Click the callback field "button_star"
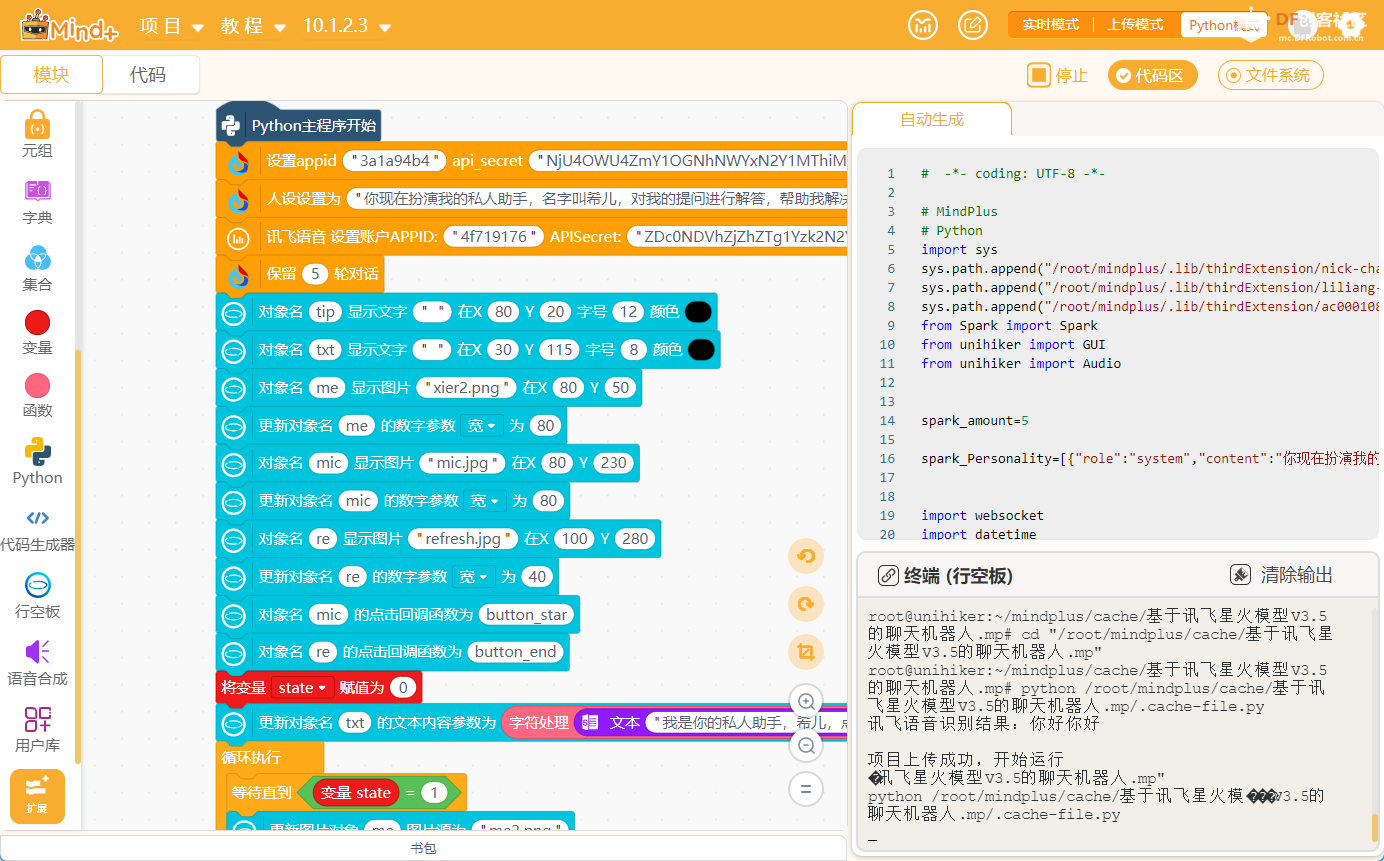The image size is (1384, 861). point(526,614)
